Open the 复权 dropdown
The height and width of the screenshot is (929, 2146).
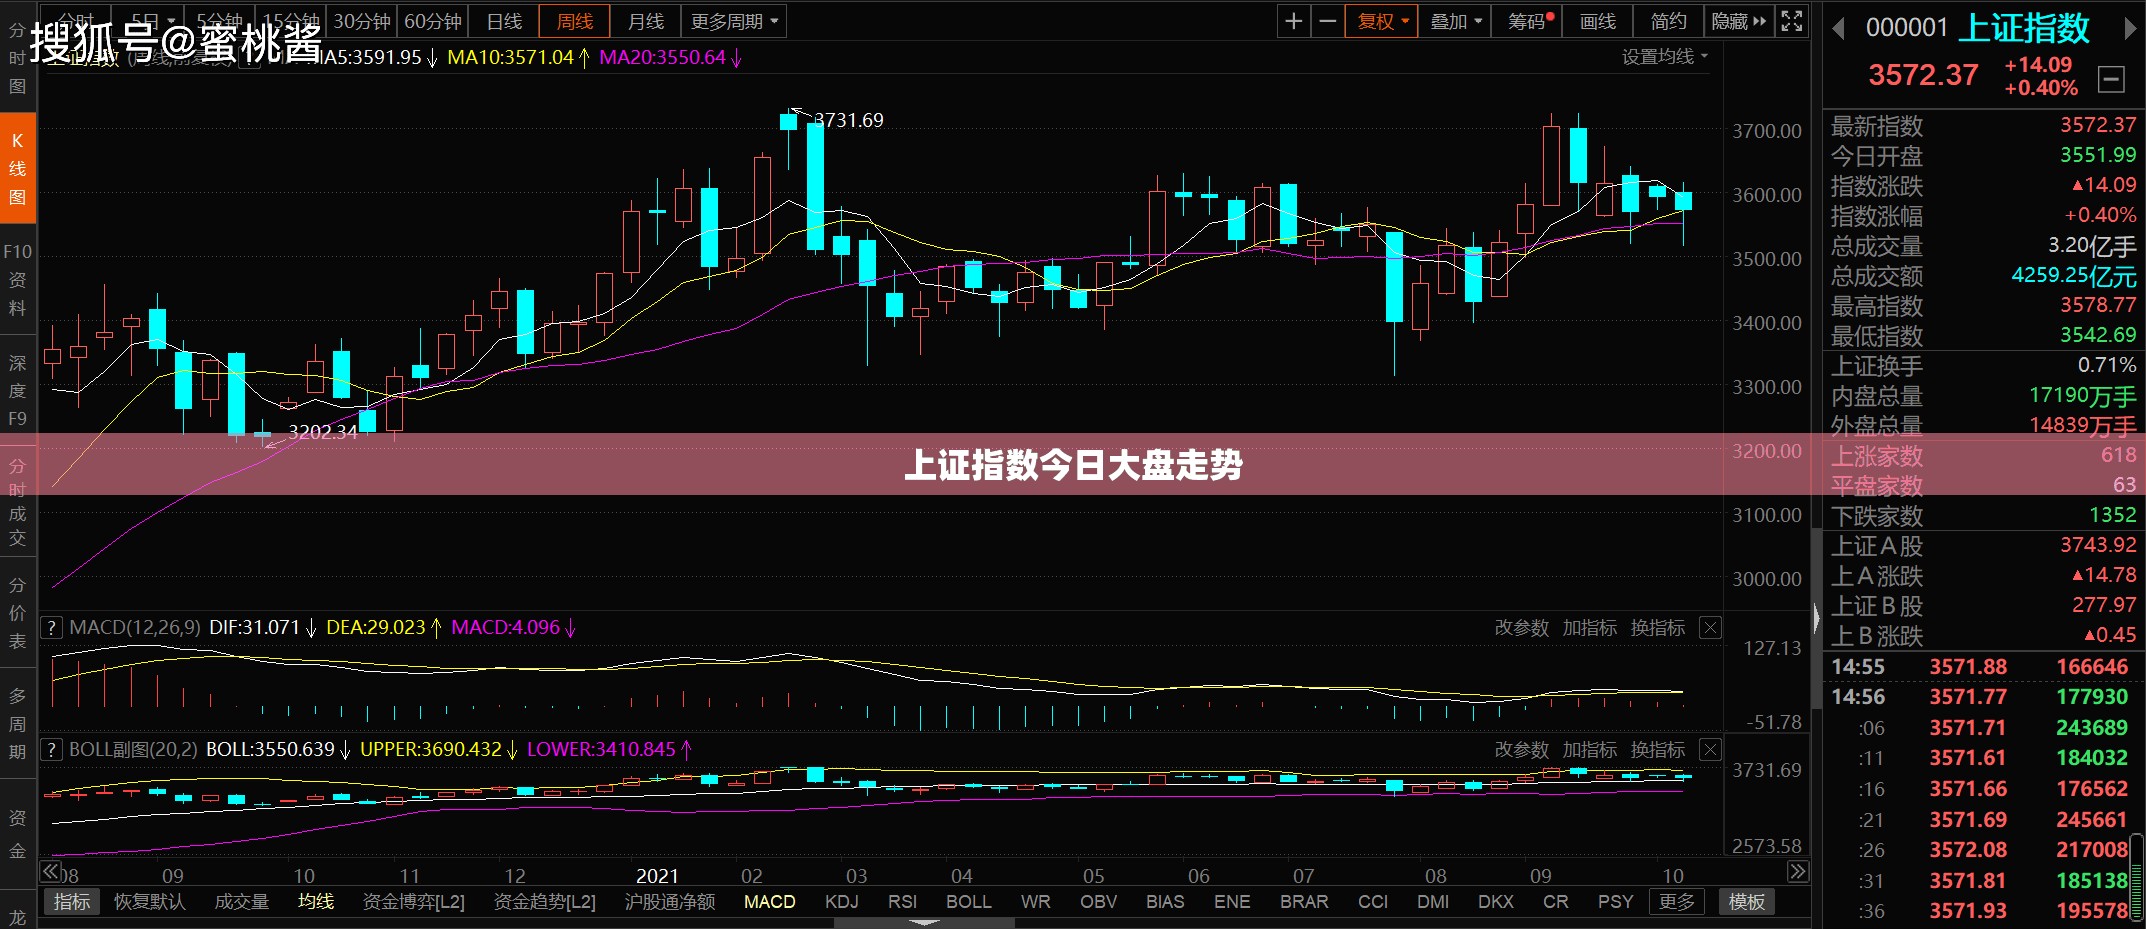click(1382, 21)
